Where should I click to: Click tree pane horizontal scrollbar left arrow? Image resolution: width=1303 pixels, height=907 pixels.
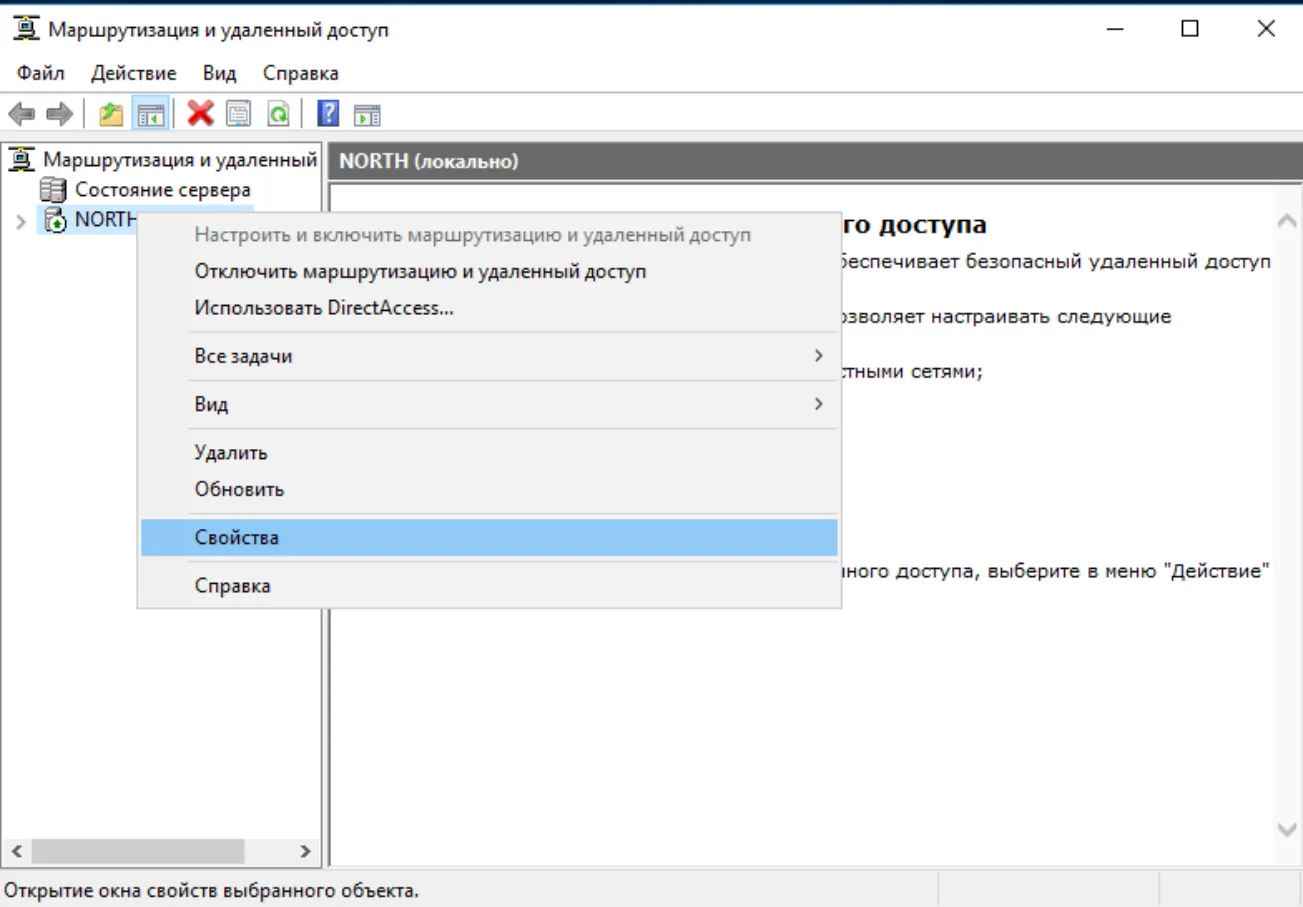(x=16, y=852)
